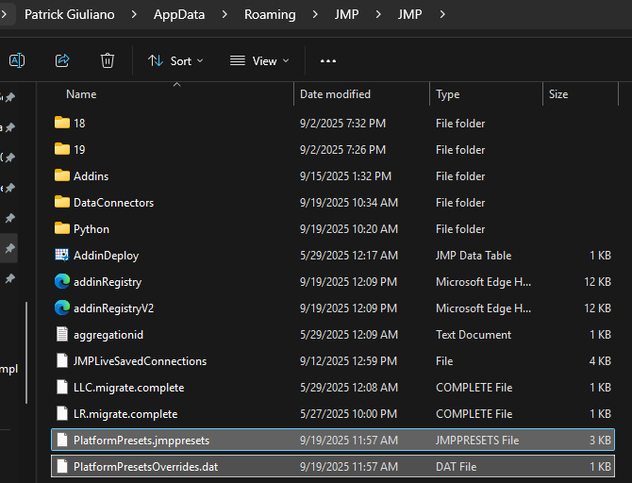Go to Patrick Giuliano in breadcrumb
The image size is (632, 483).
[69, 15]
